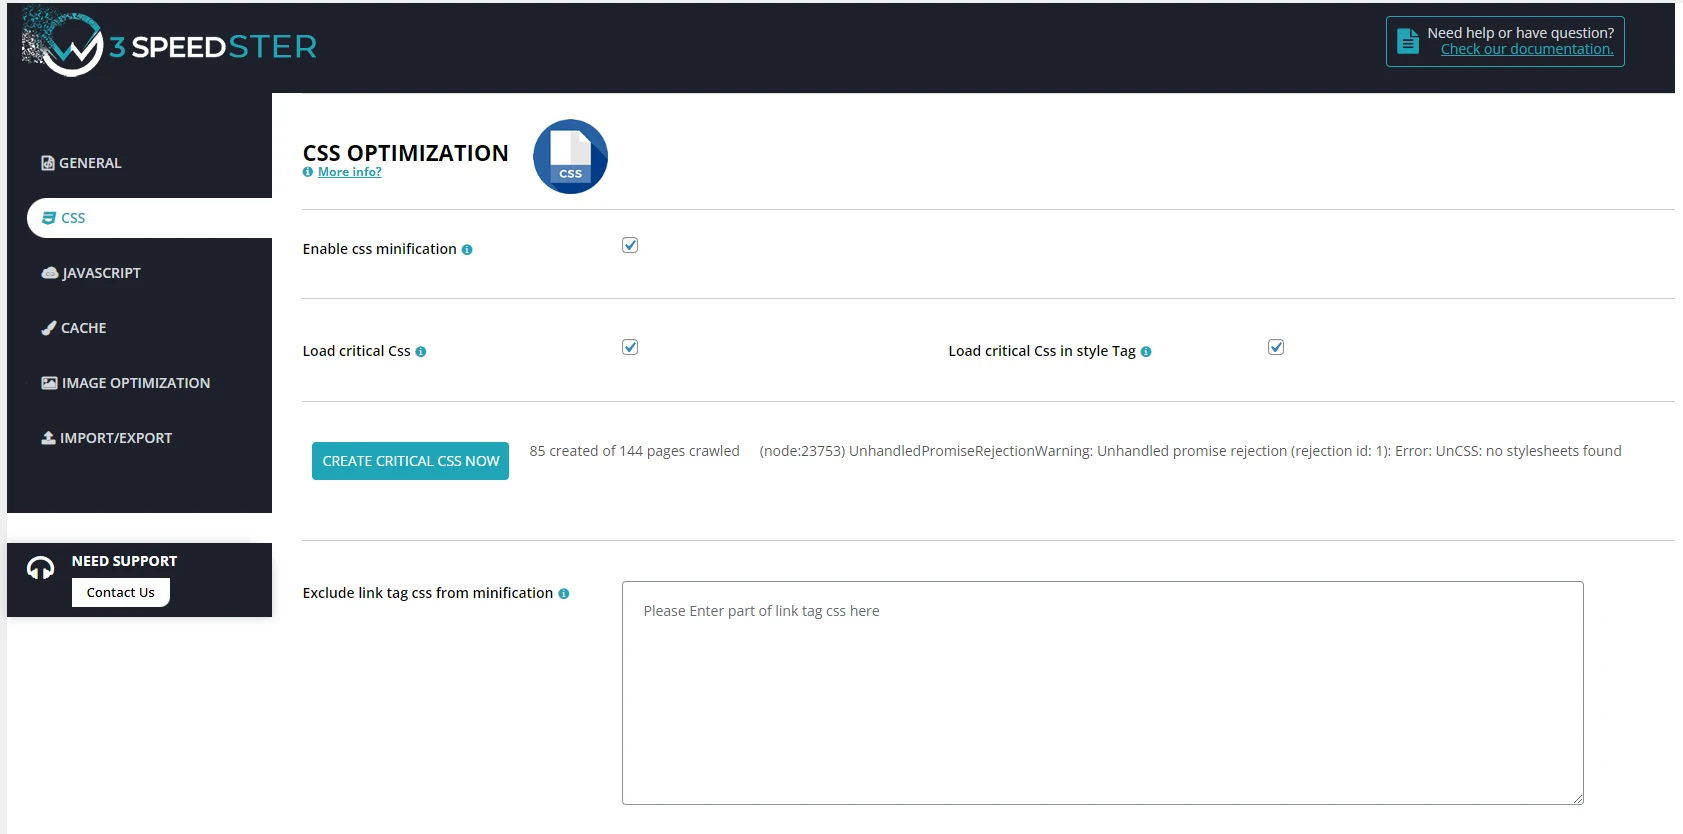Click info icon beside Exclude link tag css
This screenshot has height=834, width=1683.
click(x=564, y=594)
